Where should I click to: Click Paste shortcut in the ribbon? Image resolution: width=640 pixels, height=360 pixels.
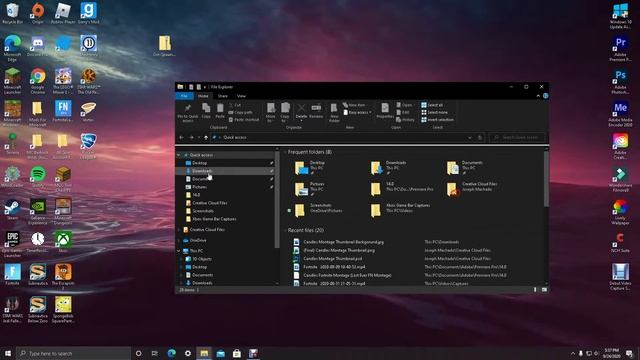(244, 120)
